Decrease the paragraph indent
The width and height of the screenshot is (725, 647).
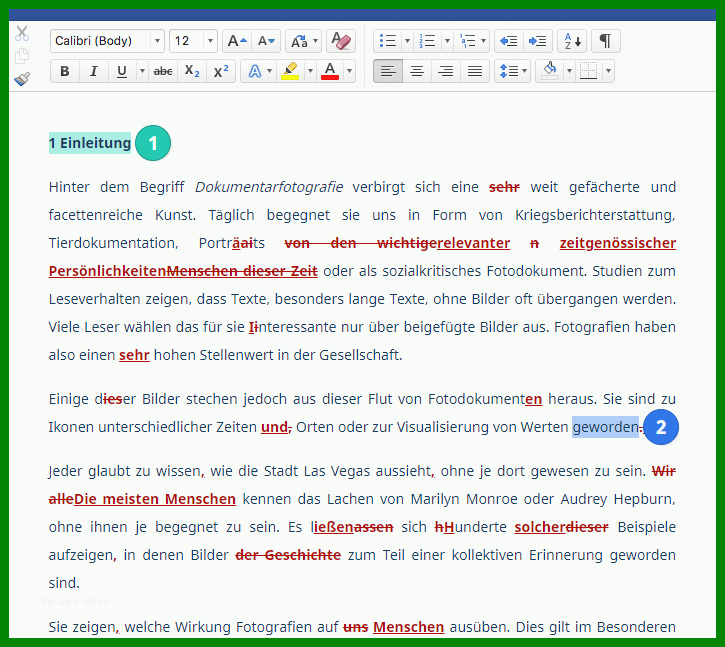(509, 41)
